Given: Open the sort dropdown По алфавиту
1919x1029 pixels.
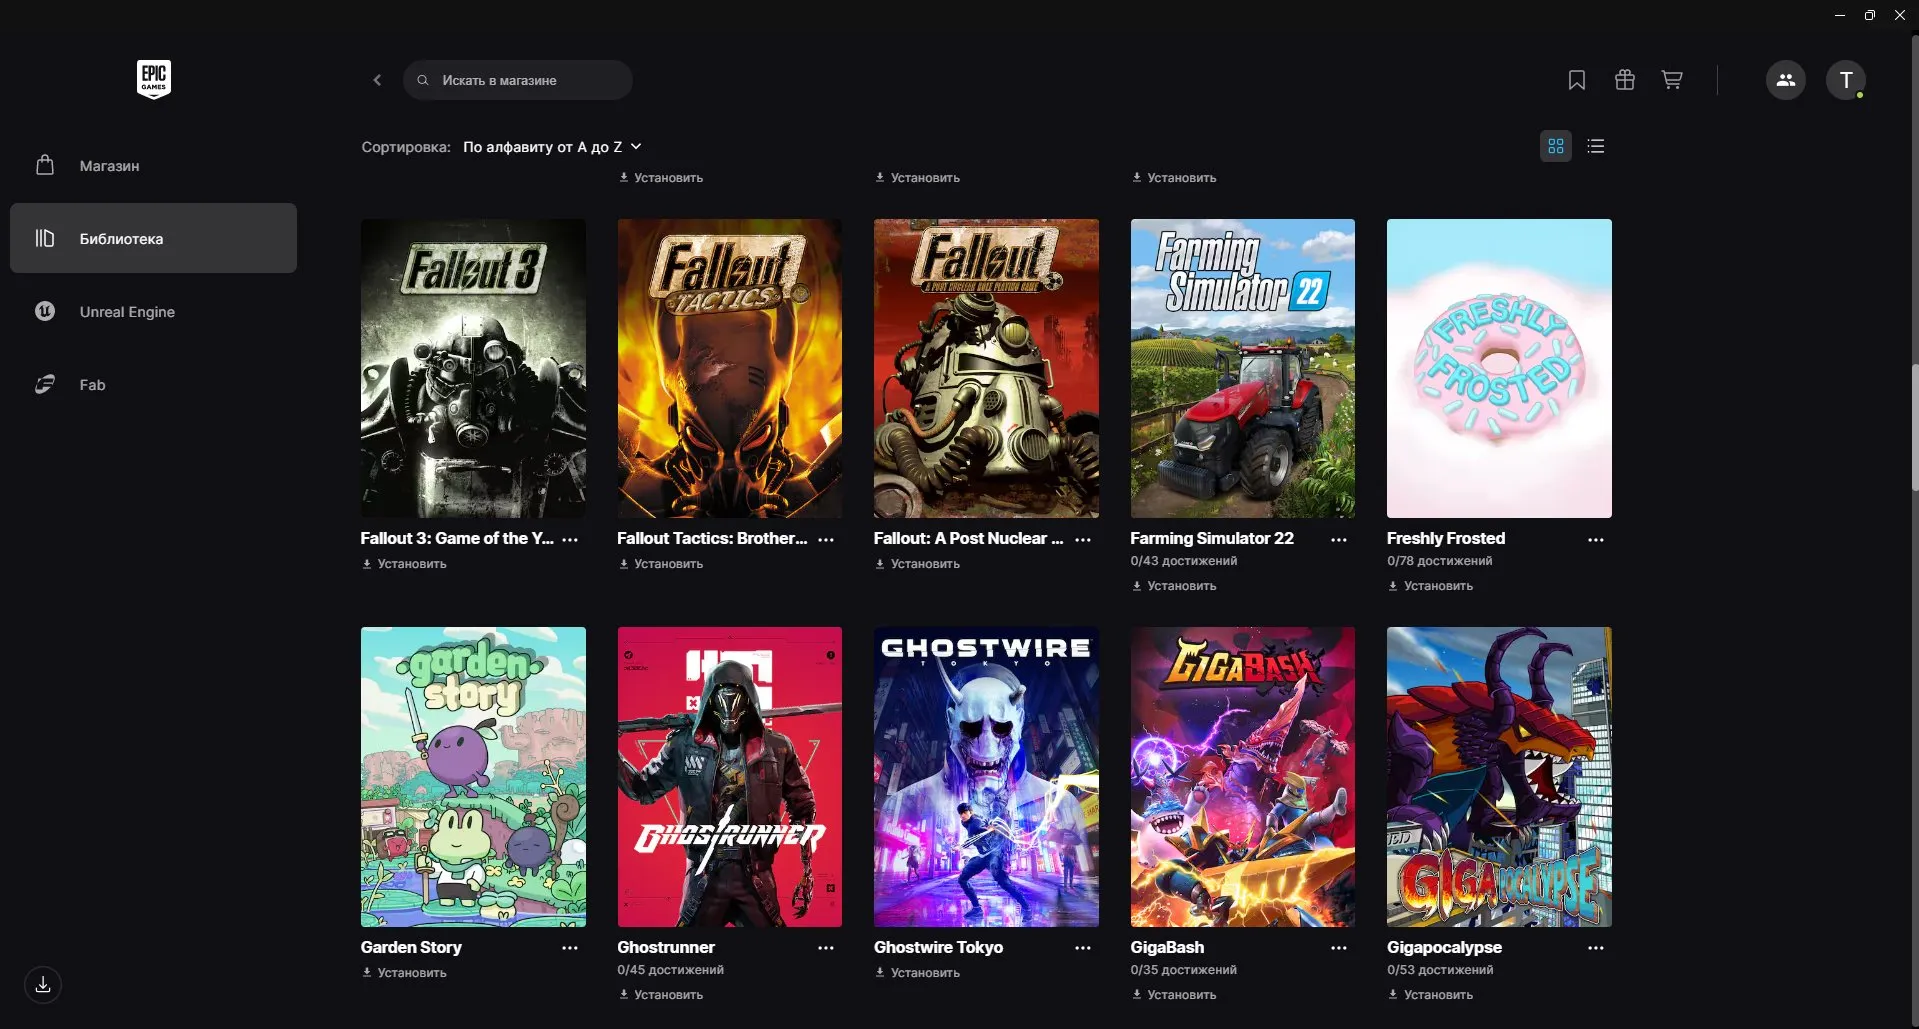Looking at the screenshot, I should pyautogui.click(x=552, y=147).
